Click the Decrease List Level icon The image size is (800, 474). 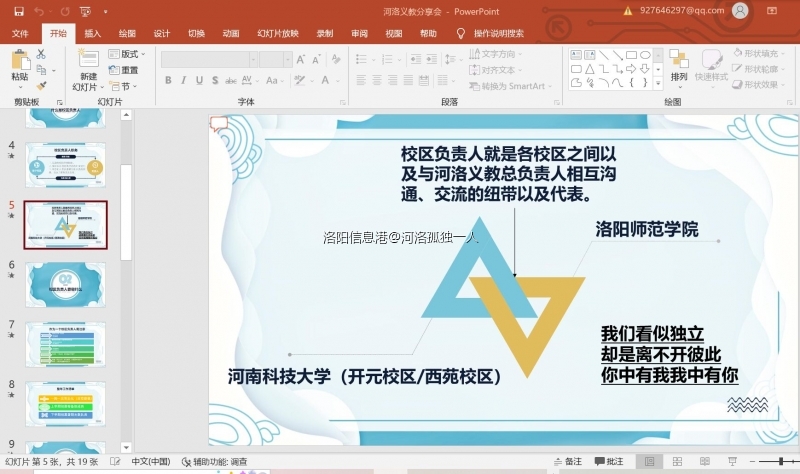point(416,59)
